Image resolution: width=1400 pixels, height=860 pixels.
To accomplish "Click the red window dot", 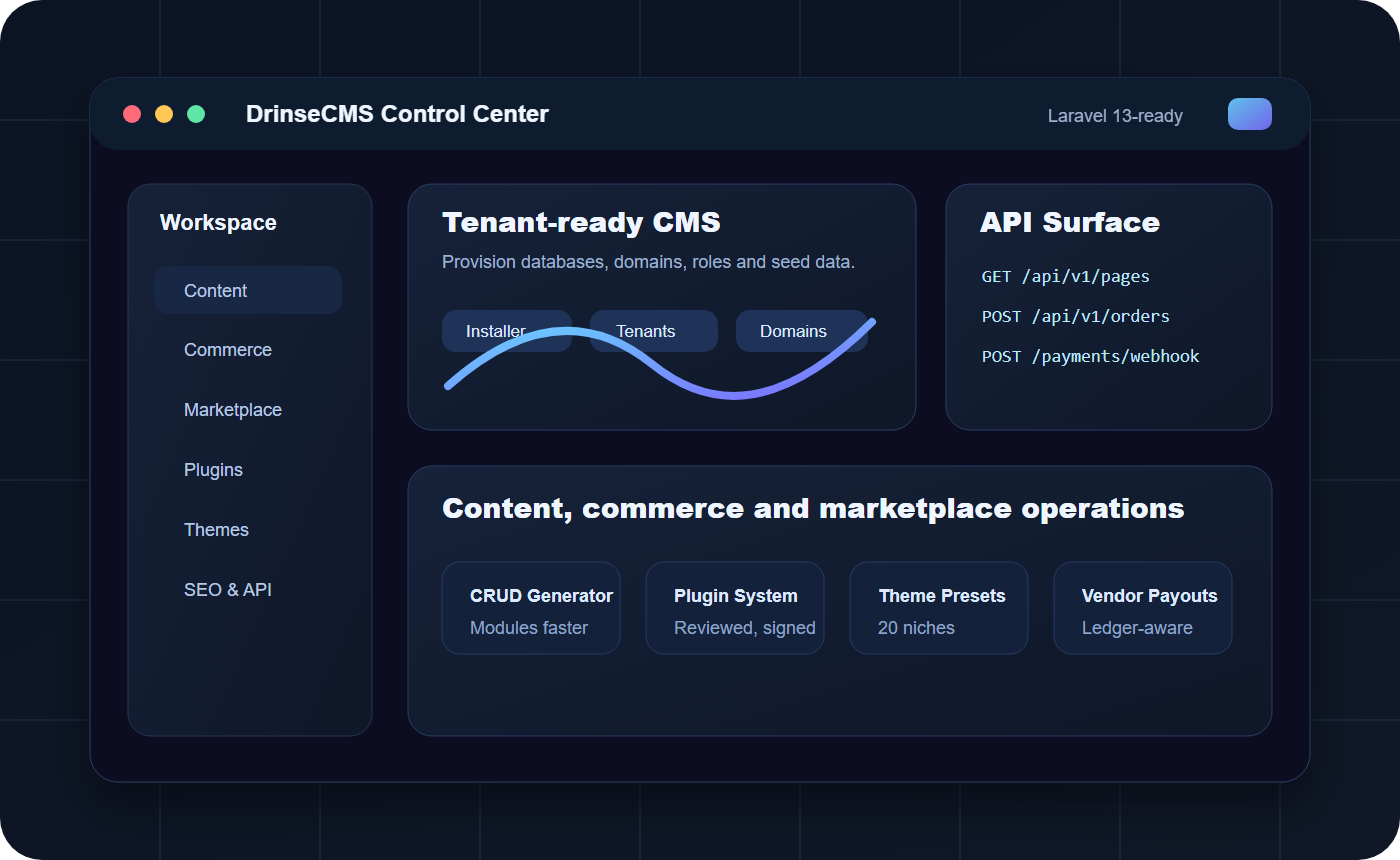I will click(x=132, y=114).
